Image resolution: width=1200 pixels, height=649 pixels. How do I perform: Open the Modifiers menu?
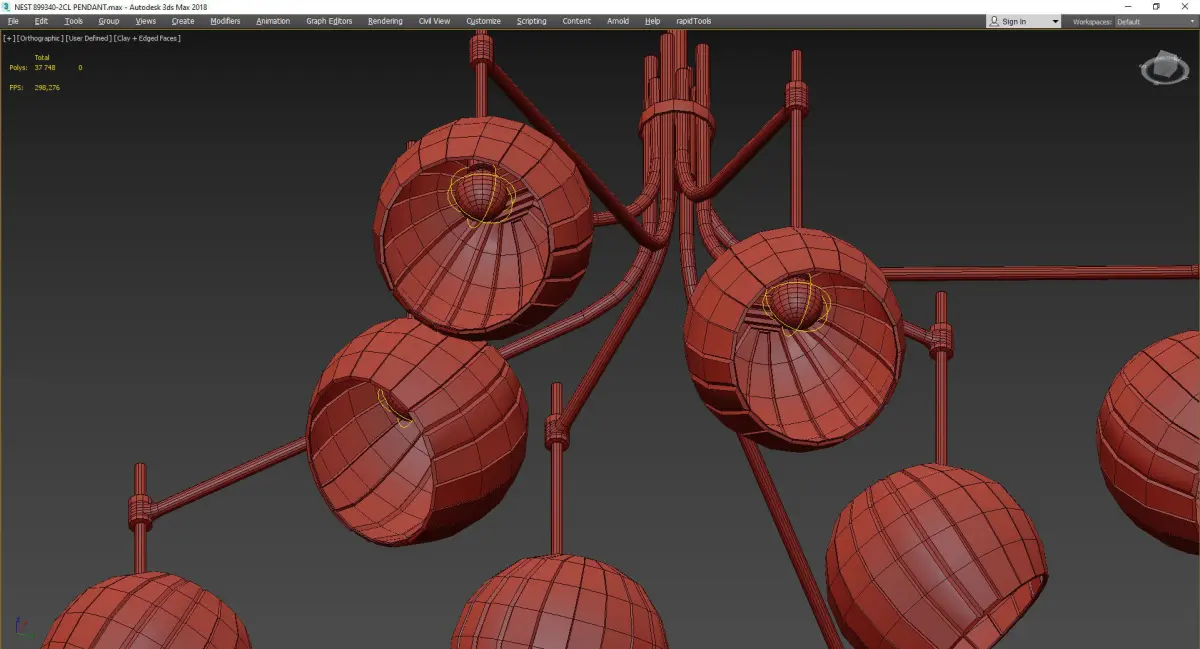[225, 21]
